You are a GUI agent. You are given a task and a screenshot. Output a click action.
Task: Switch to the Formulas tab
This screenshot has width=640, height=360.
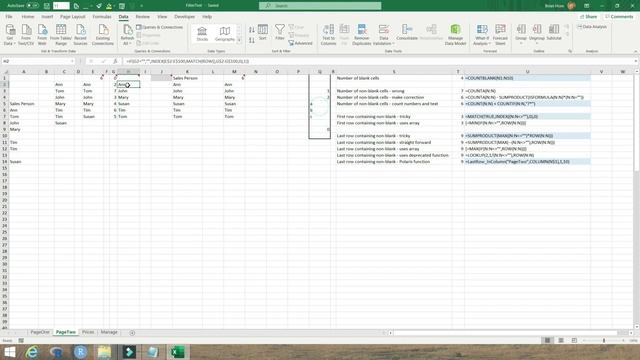coord(102,17)
